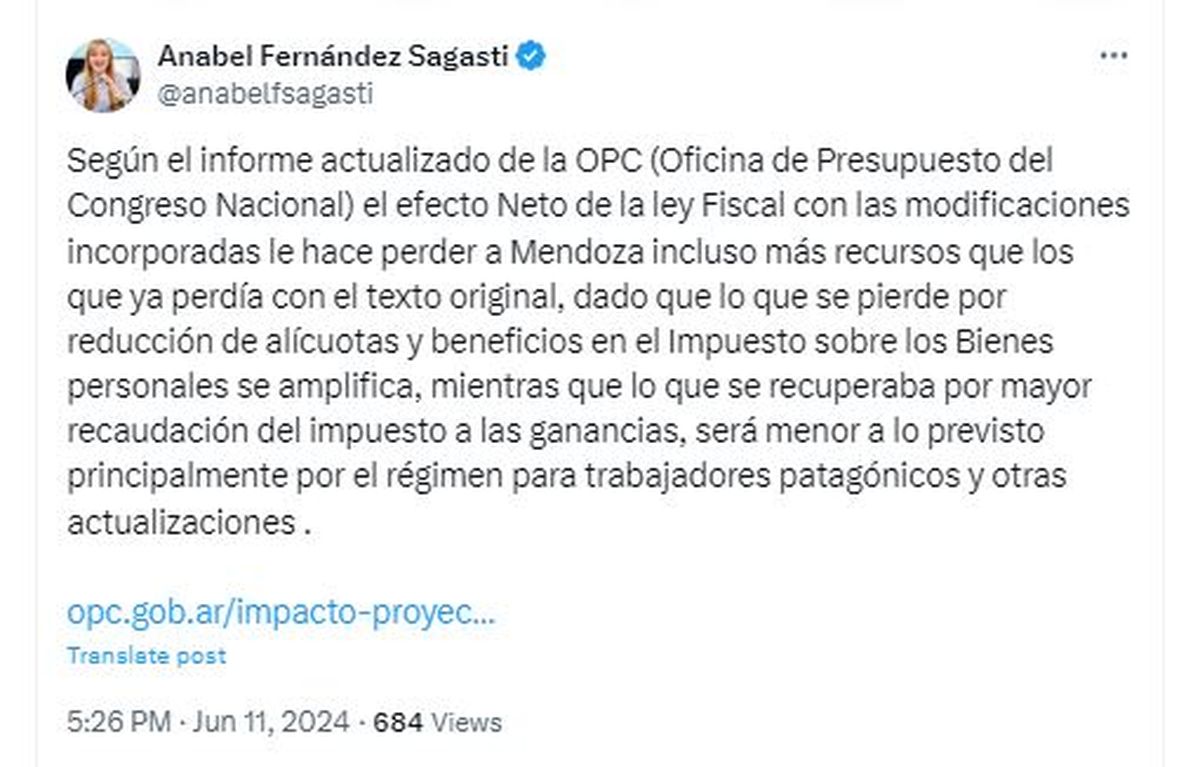Open the tweet's three-dot More menu
This screenshot has width=1200, height=767.
(1113, 56)
